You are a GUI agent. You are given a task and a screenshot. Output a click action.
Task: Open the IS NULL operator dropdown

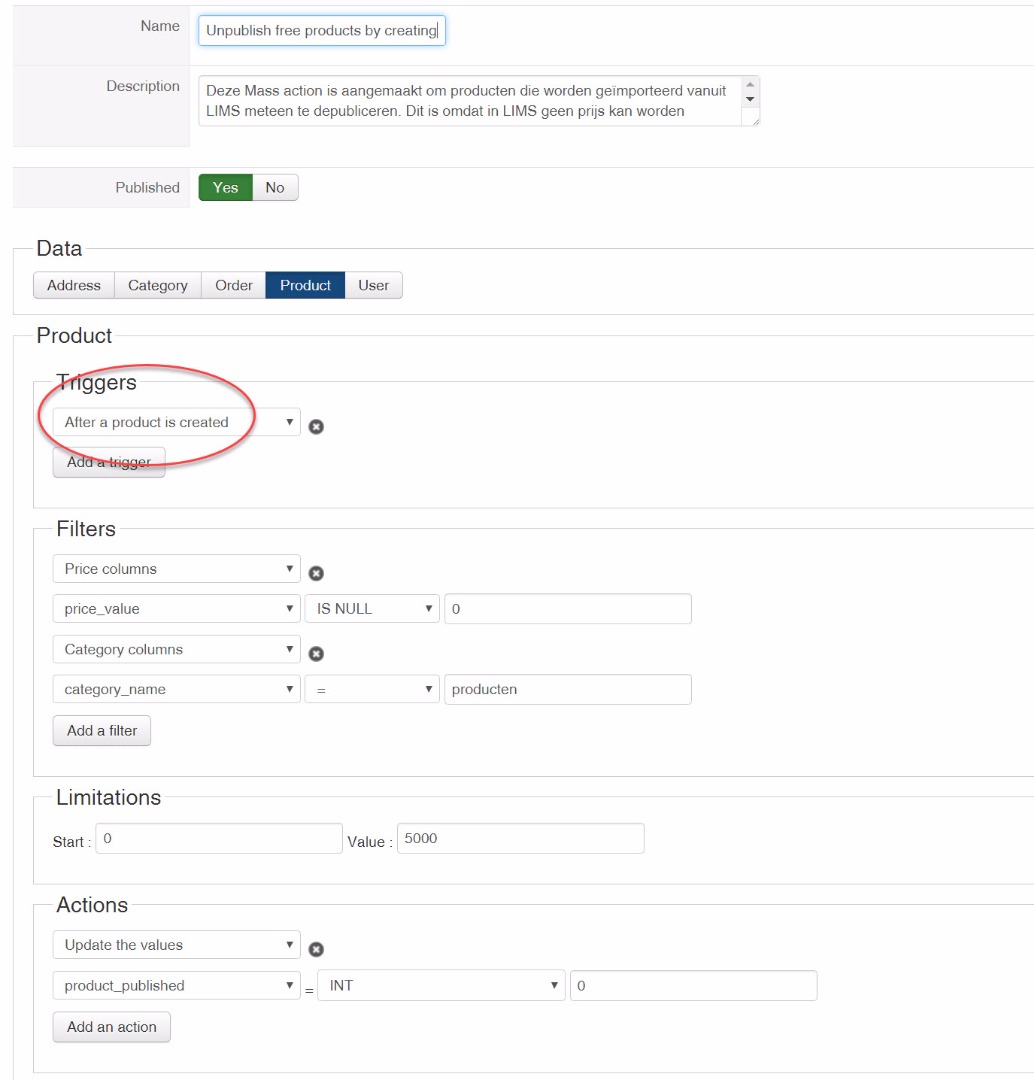[x=372, y=609]
